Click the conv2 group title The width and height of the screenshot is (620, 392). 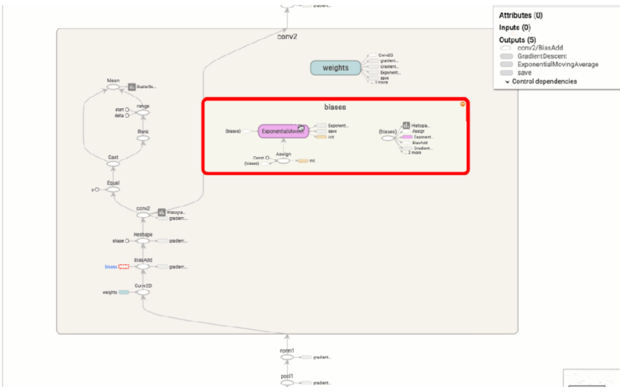[x=287, y=36]
